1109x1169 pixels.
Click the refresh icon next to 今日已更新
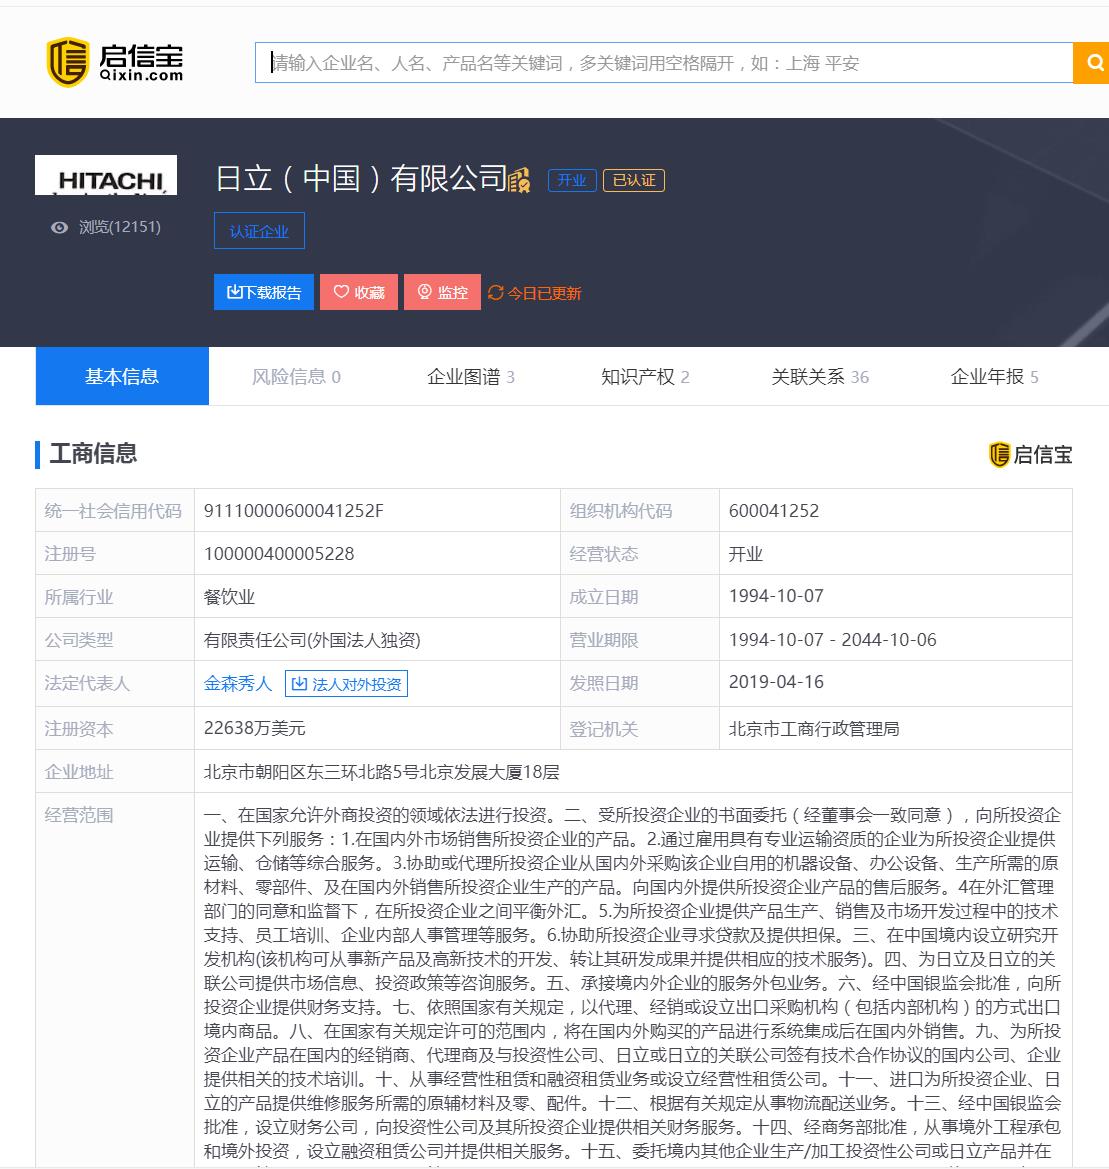pos(494,292)
